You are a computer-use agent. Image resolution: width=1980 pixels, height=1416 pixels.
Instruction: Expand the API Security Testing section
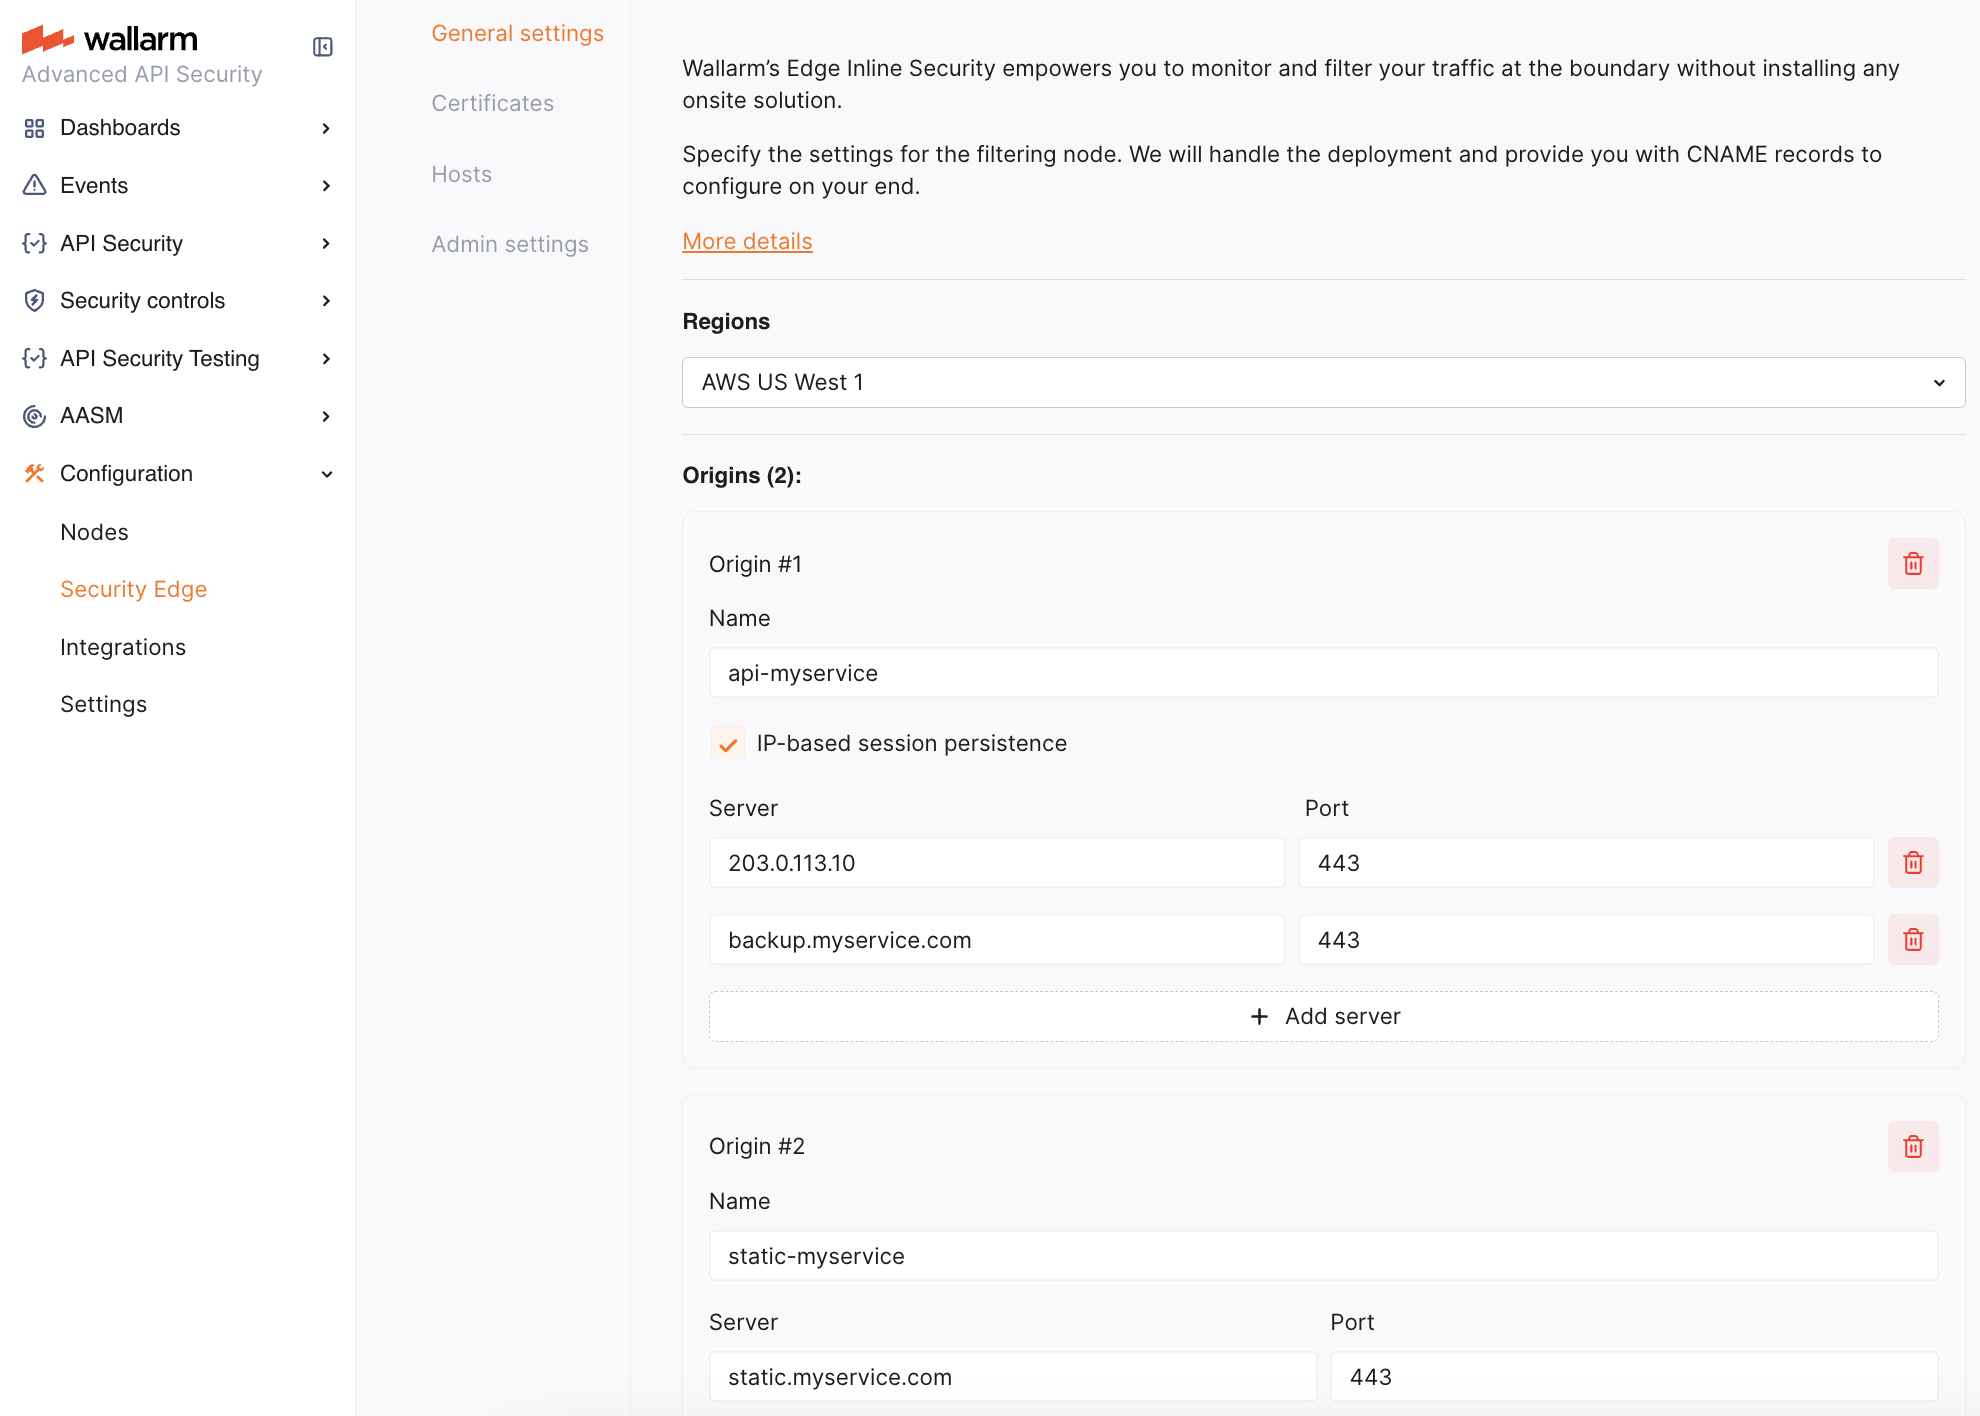(x=326, y=359)
